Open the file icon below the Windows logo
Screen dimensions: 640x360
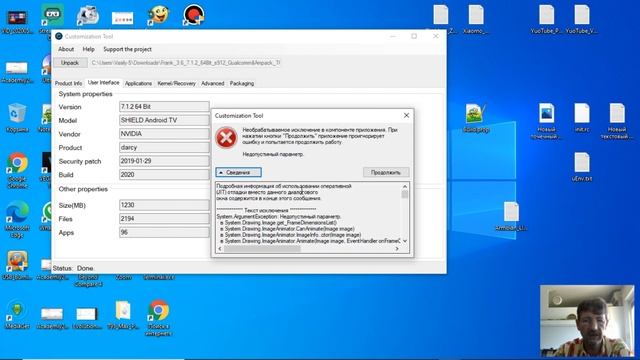[x=511, y=212]
